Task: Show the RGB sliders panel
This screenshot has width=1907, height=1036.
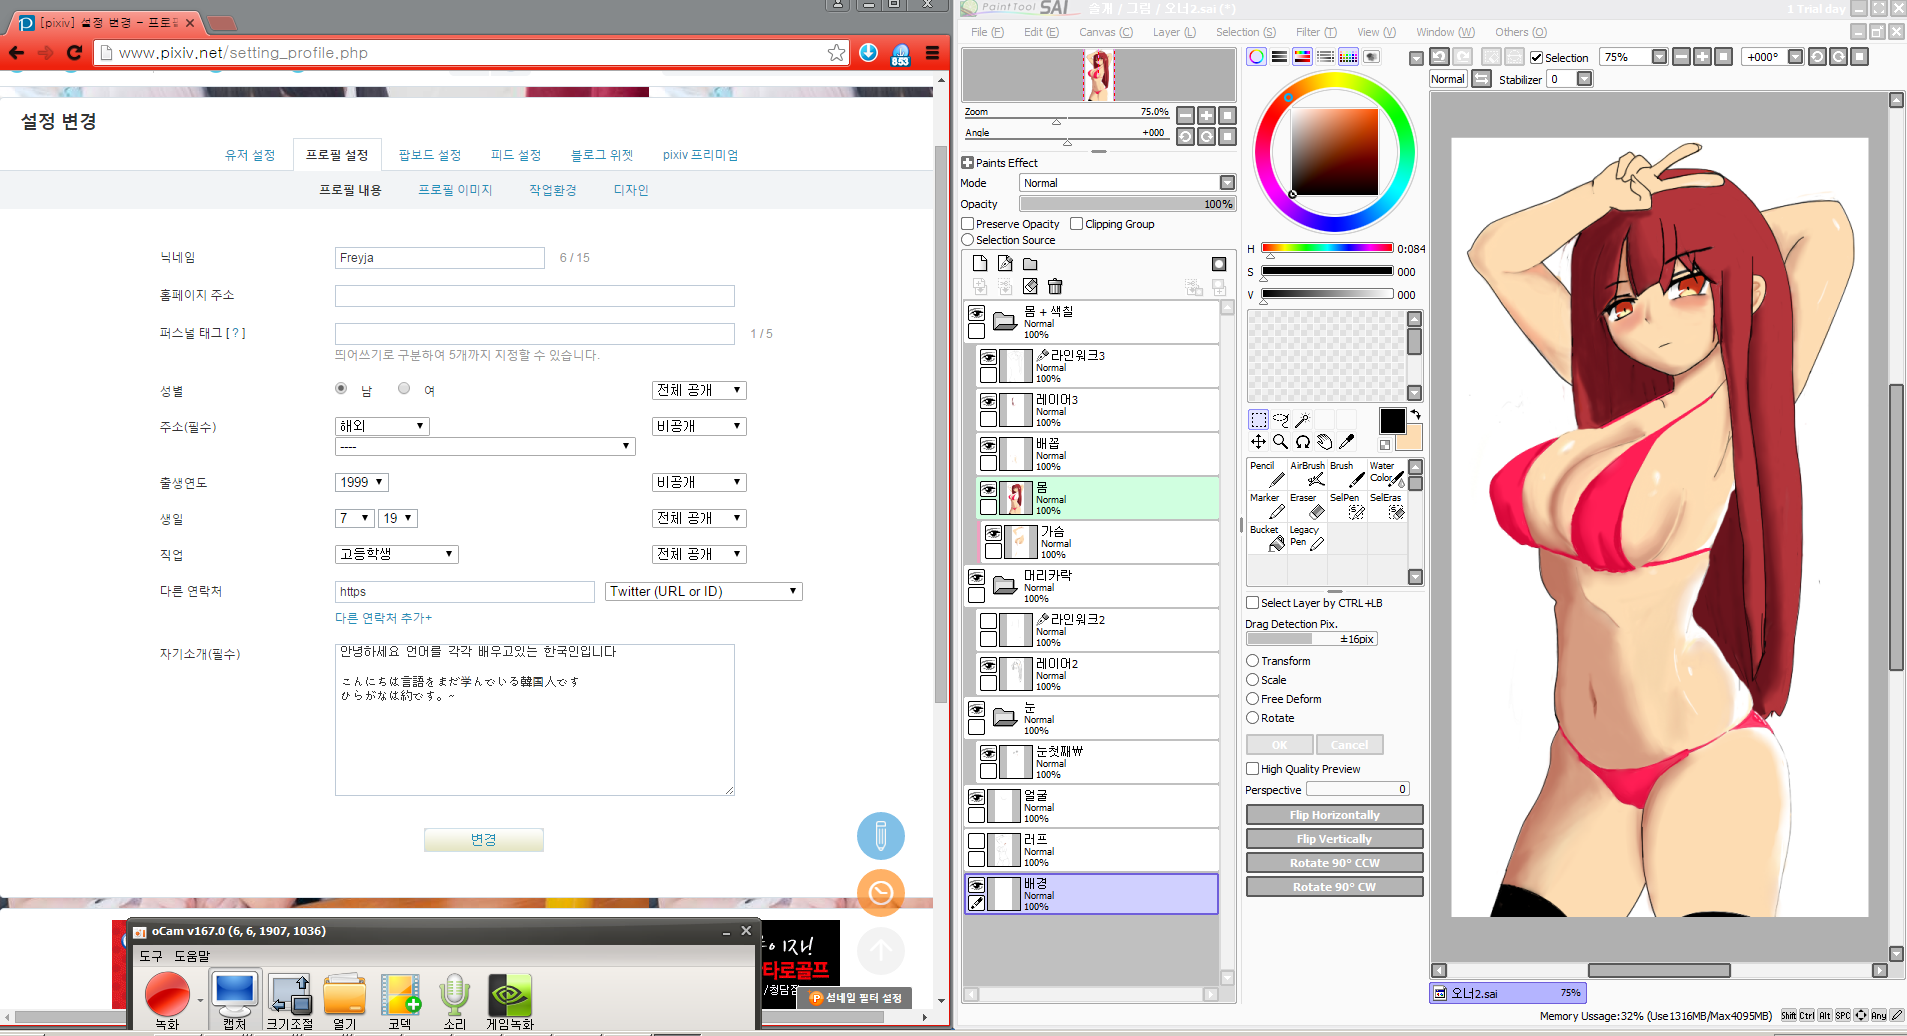Action: [1279, 57]
